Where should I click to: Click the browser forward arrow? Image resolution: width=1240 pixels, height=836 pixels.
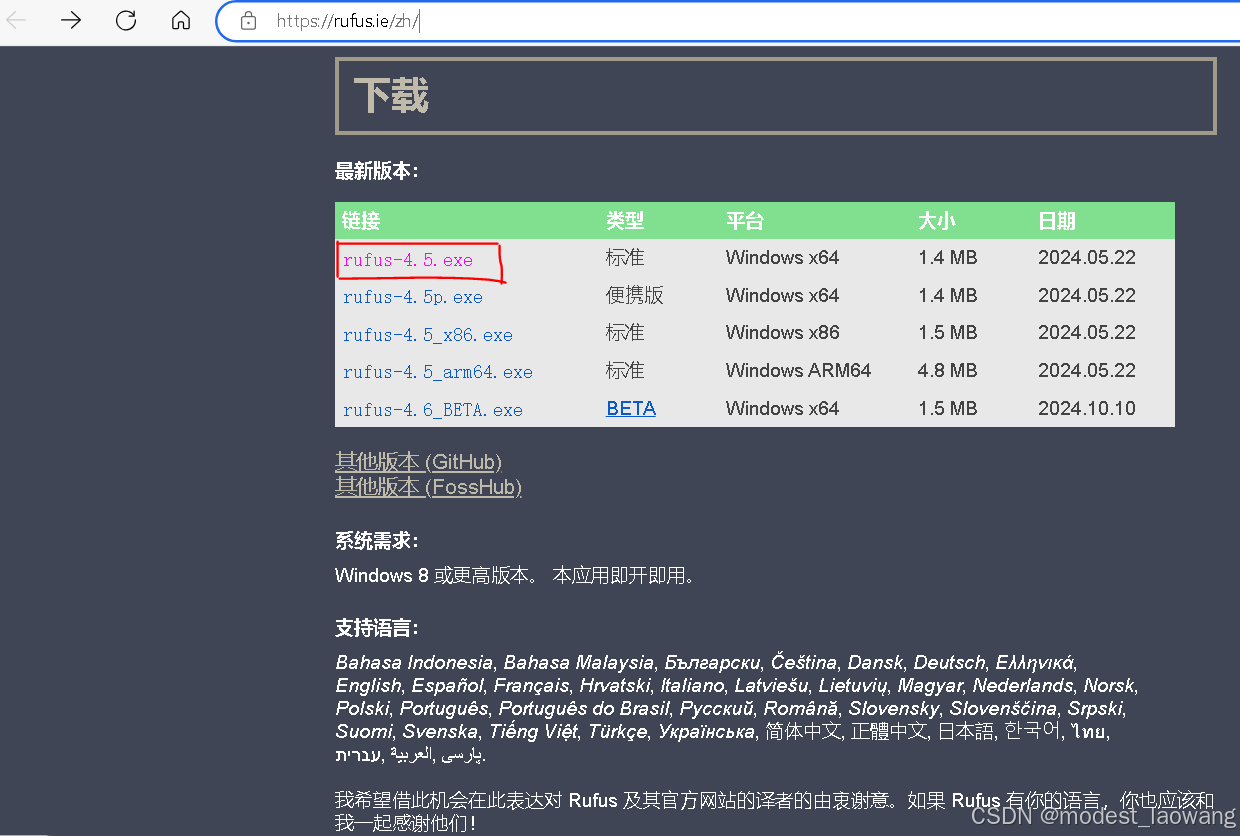pos(71,20)
